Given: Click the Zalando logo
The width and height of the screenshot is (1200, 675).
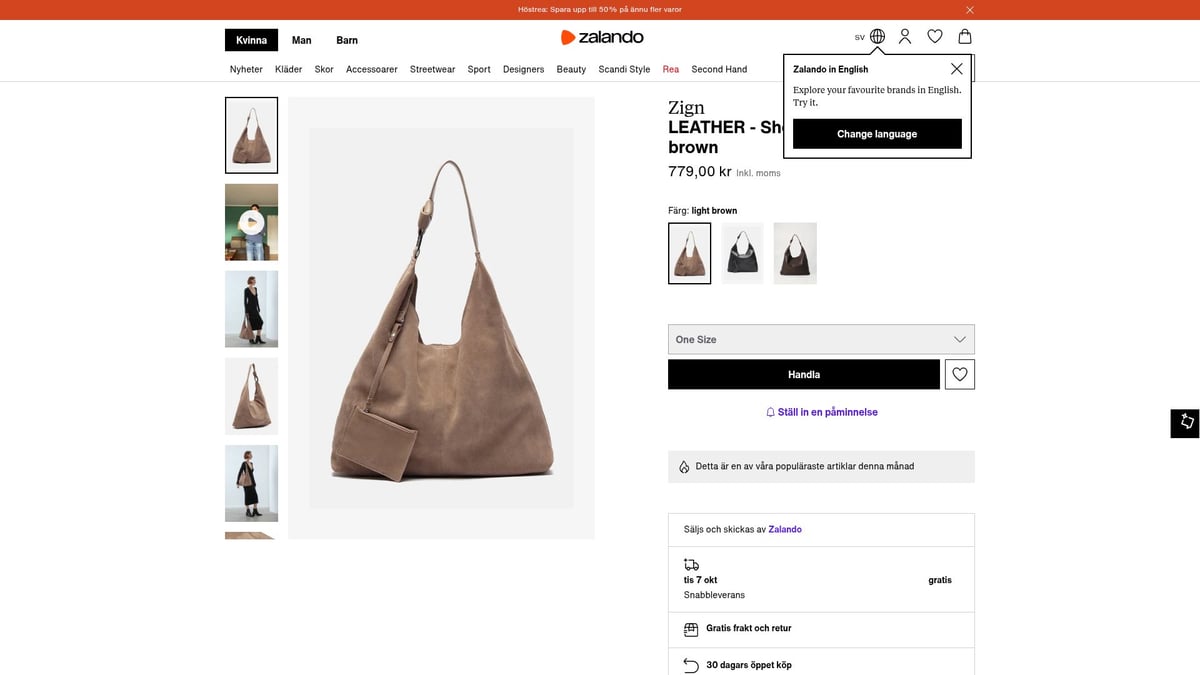Looking at the screenshot, I should tap(601, 37).
